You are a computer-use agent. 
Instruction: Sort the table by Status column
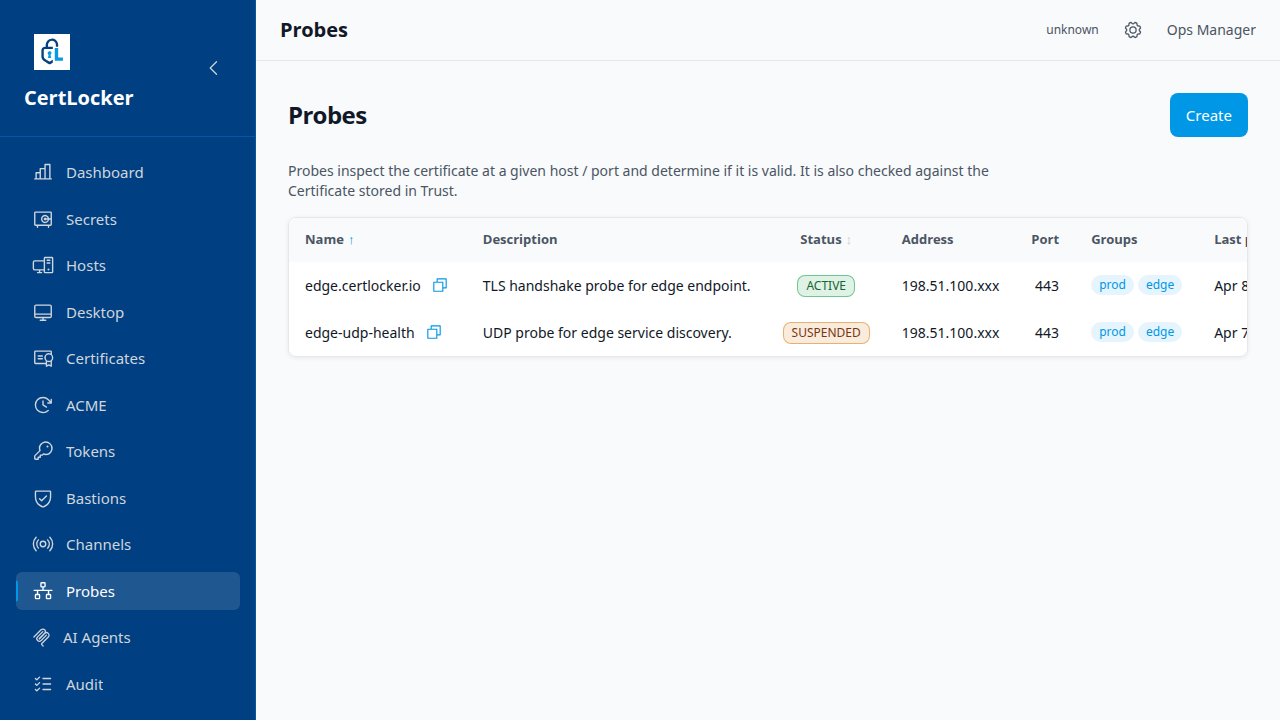click(x=826, y=240)
